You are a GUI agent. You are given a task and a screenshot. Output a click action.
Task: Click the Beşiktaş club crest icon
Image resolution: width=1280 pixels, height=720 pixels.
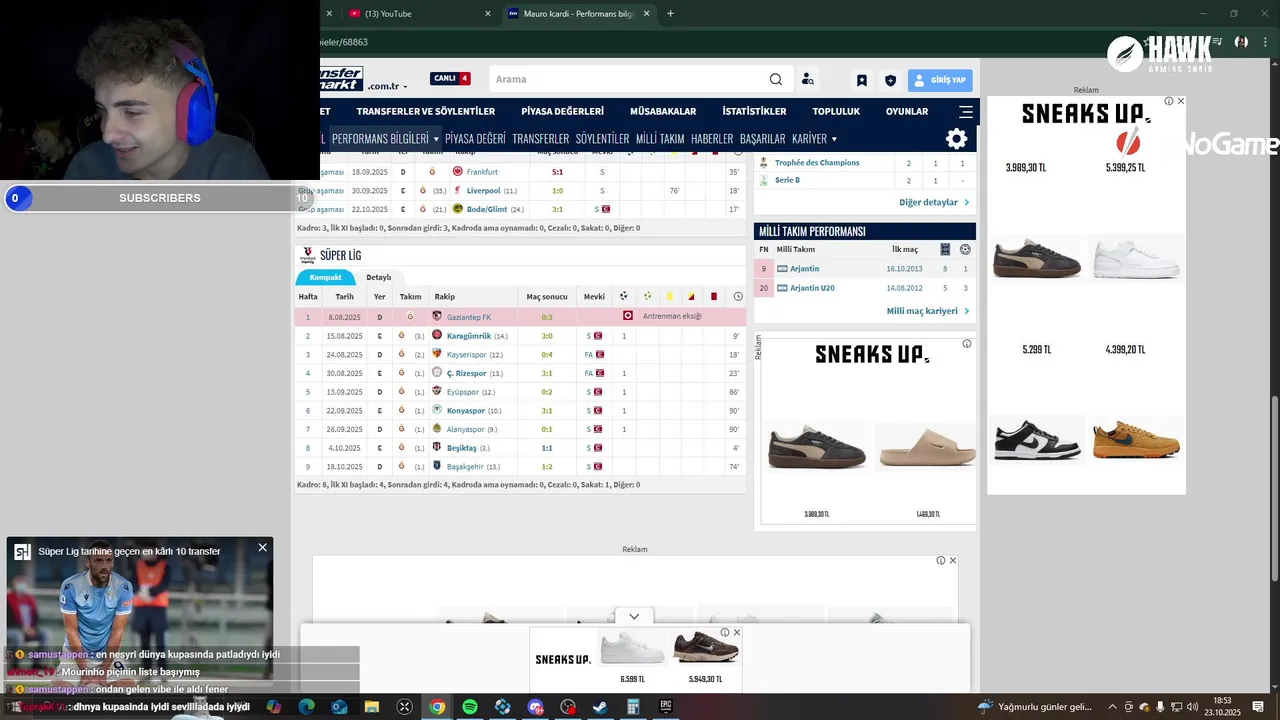pos(437,447)
